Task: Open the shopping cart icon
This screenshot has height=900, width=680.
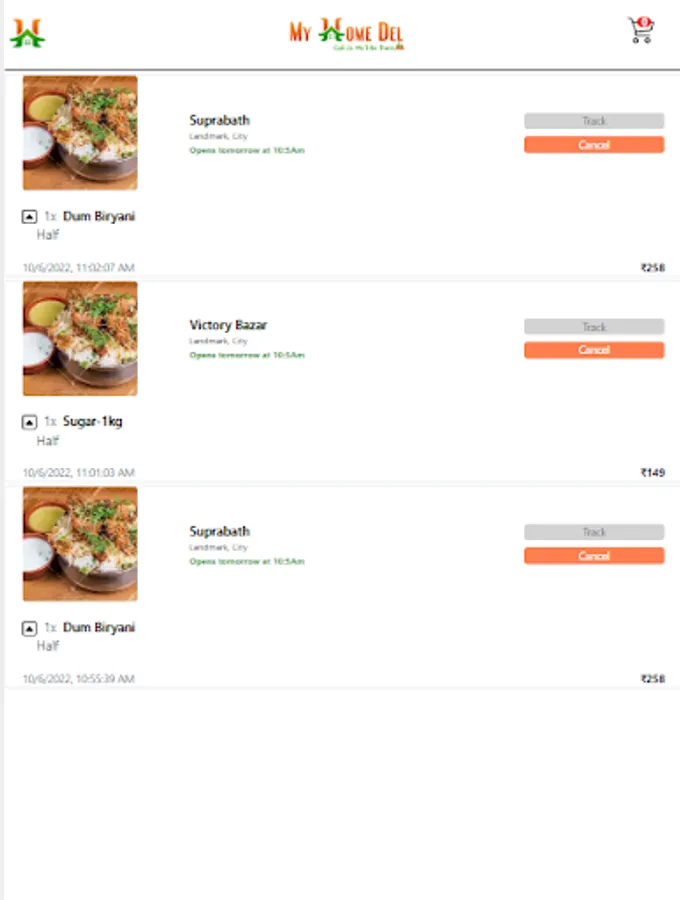Action: tap(641, 30)
